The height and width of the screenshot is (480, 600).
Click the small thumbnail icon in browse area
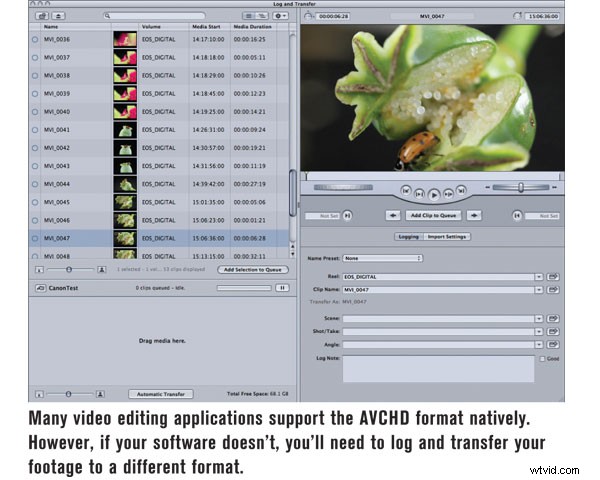(x=39, y=270)
